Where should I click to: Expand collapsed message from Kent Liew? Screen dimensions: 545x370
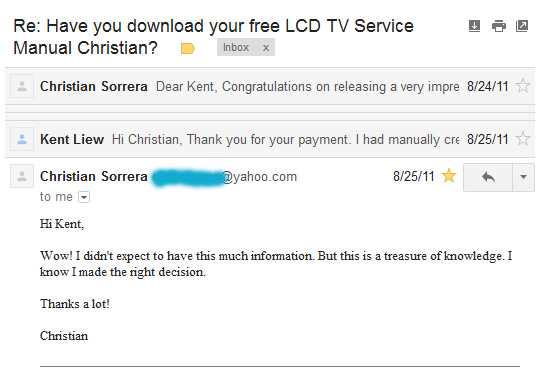[270, 139]
